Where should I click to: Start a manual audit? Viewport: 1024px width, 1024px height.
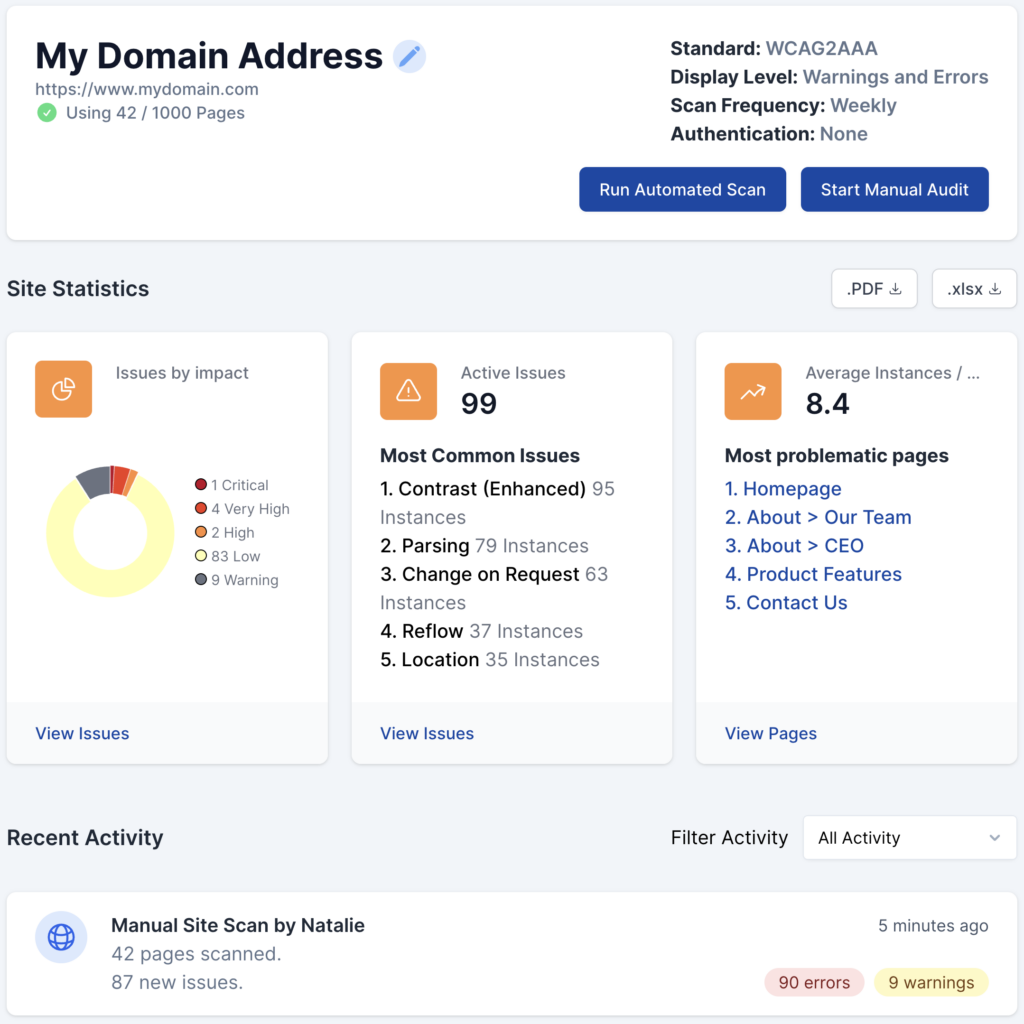(x=894, y=189)
